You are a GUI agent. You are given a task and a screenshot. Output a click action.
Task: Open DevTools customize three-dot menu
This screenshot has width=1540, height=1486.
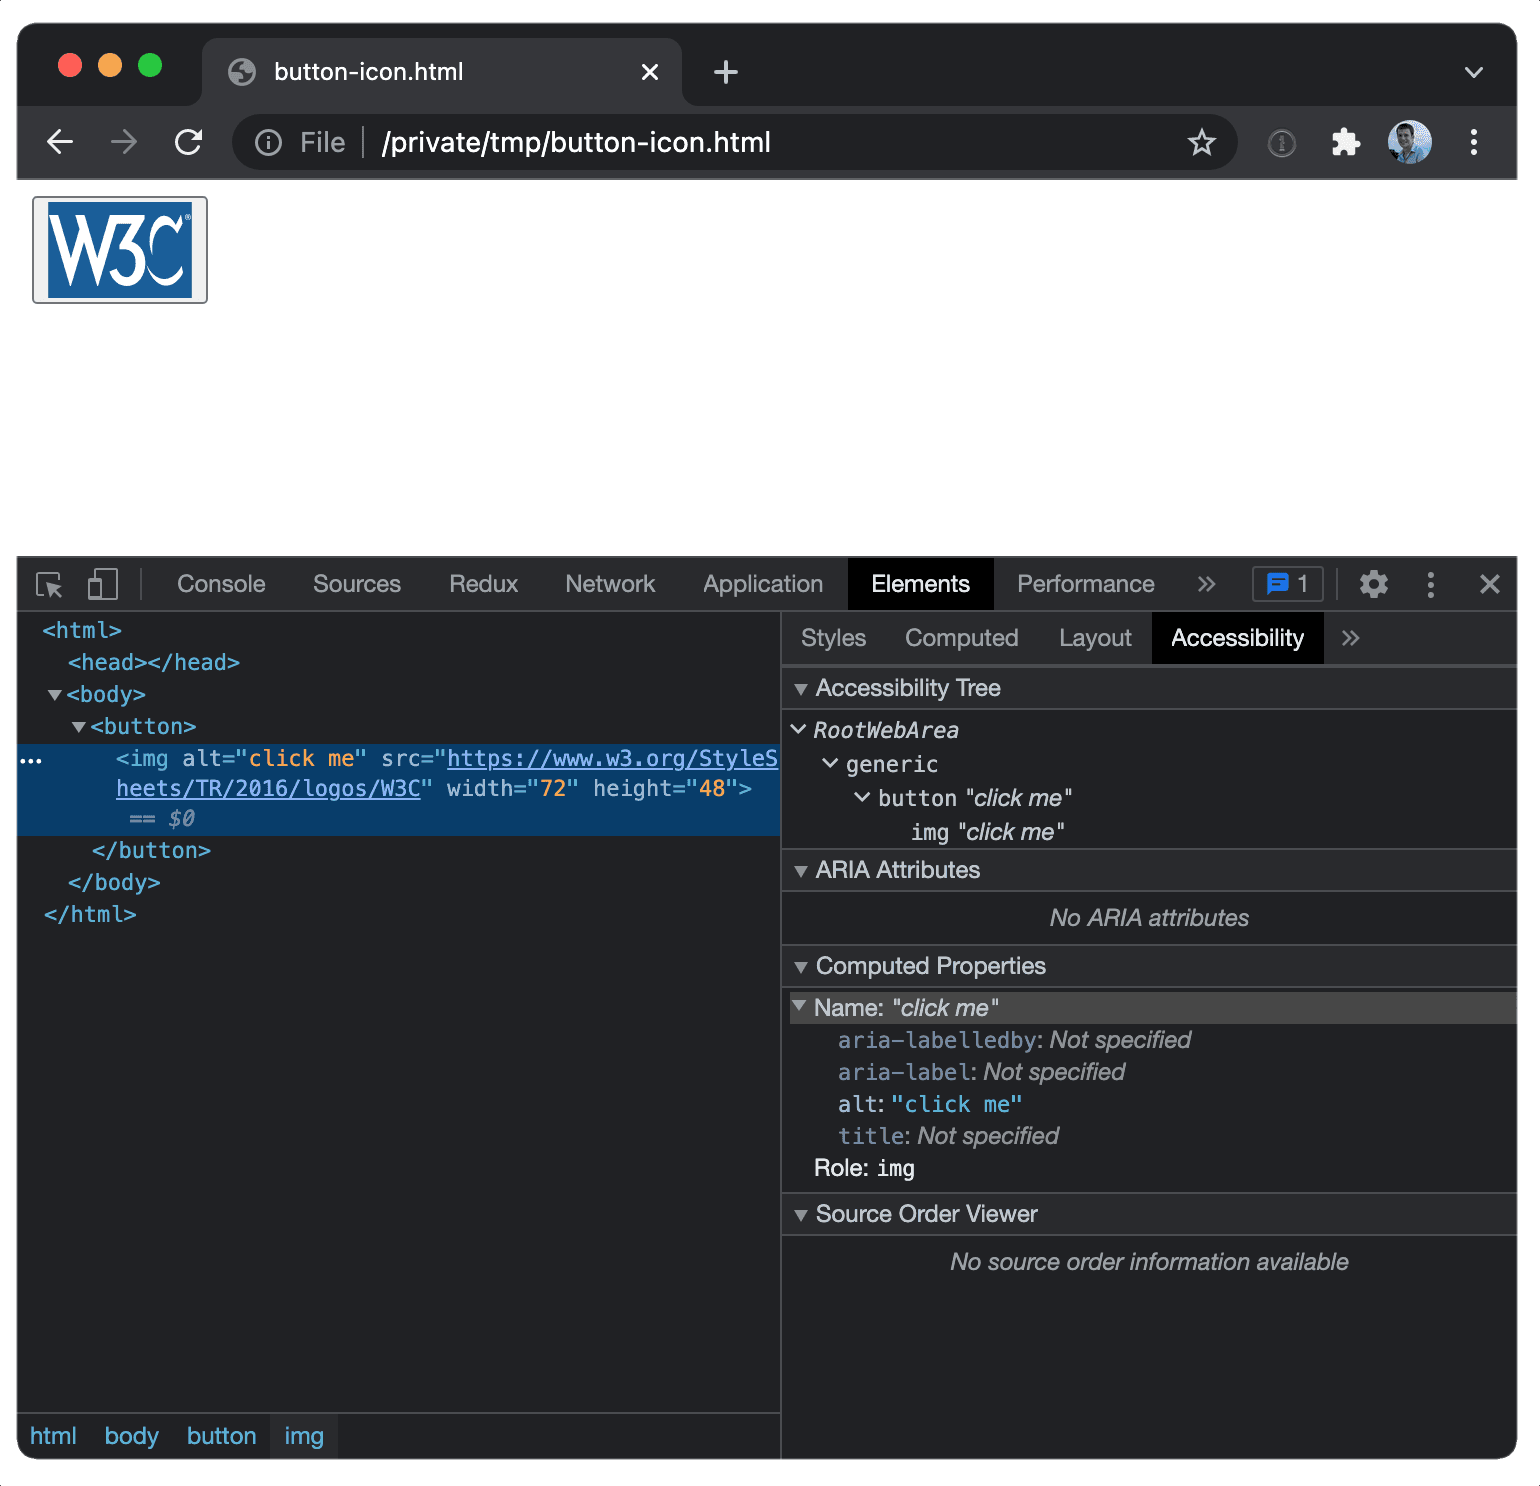point(1431,584)
